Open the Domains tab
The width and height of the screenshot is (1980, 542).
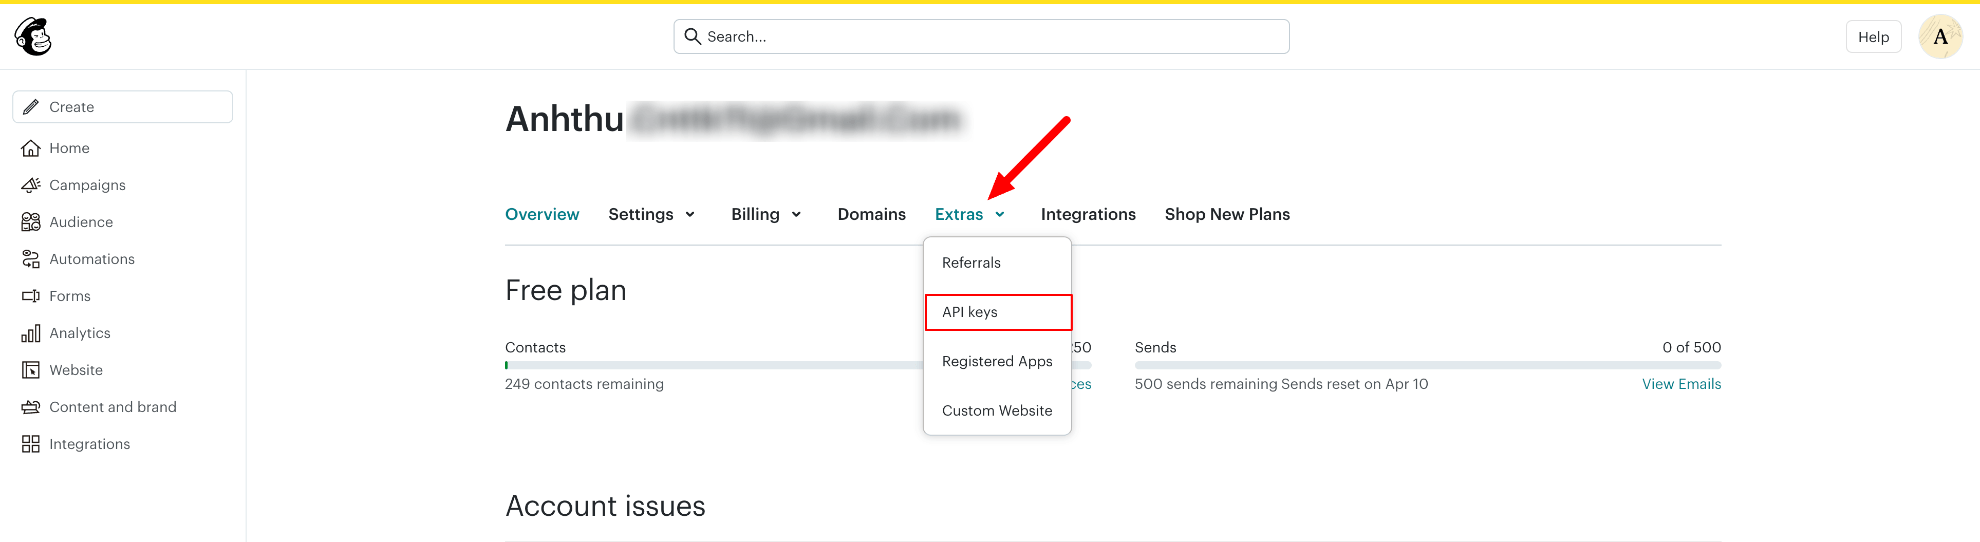[x=872, y=214]
